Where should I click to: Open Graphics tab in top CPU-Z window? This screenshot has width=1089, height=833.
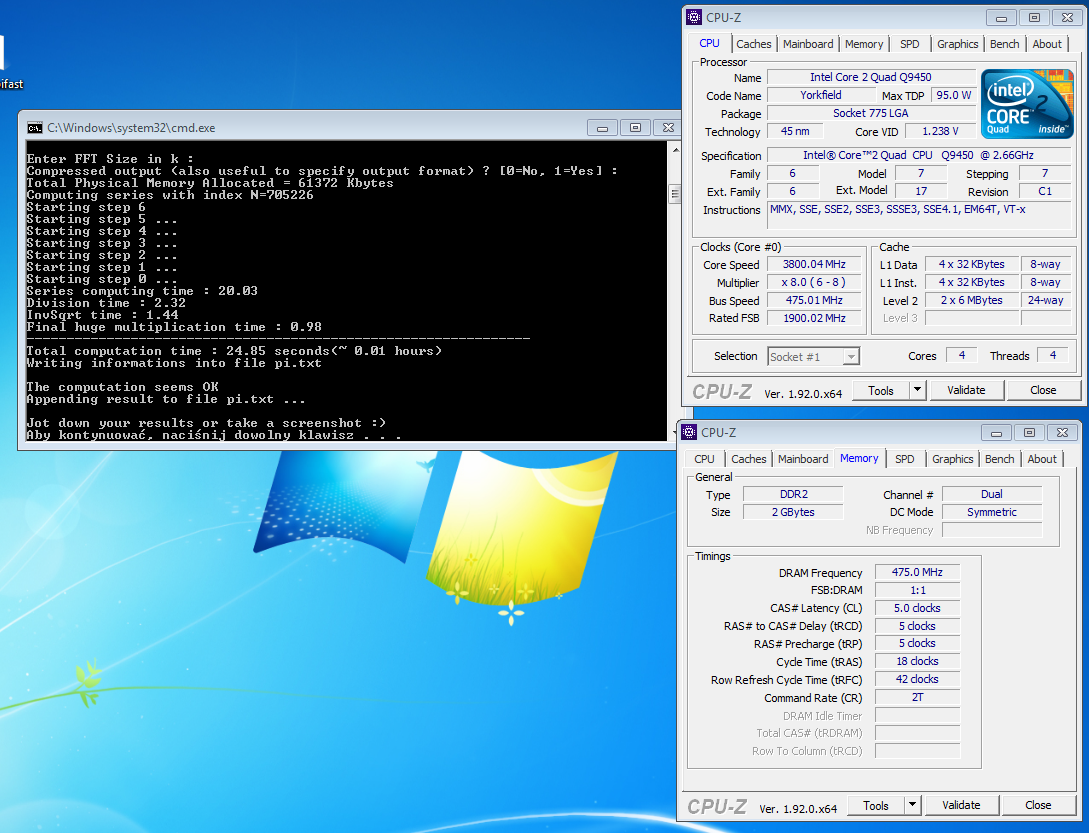point(957,44)
